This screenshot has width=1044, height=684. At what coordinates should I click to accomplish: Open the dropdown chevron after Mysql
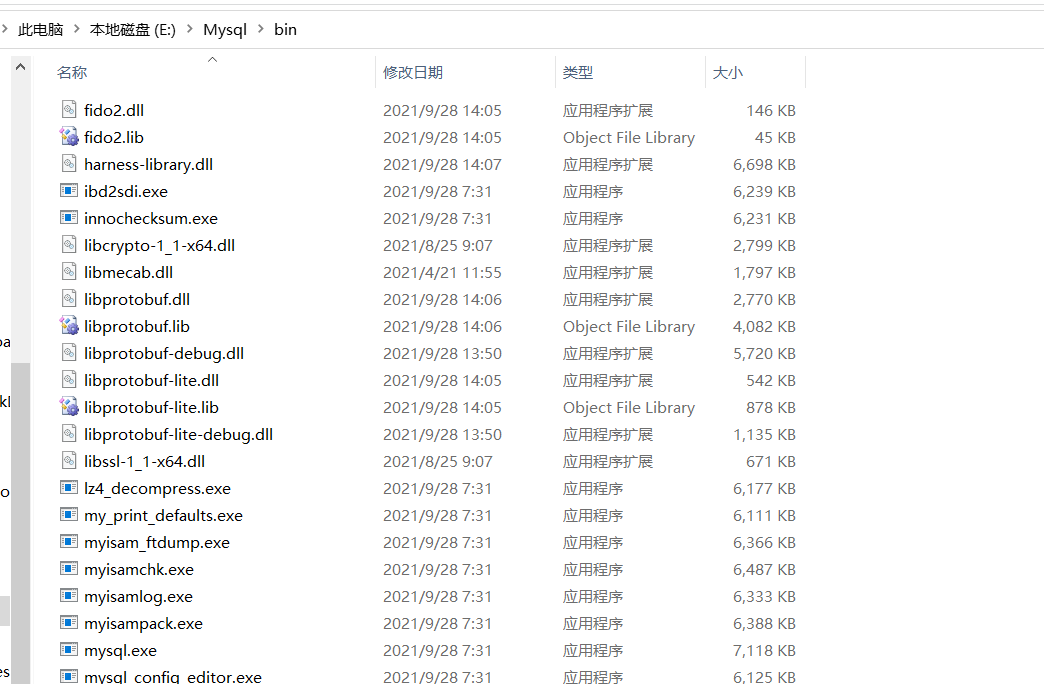[x=260, y=29]
